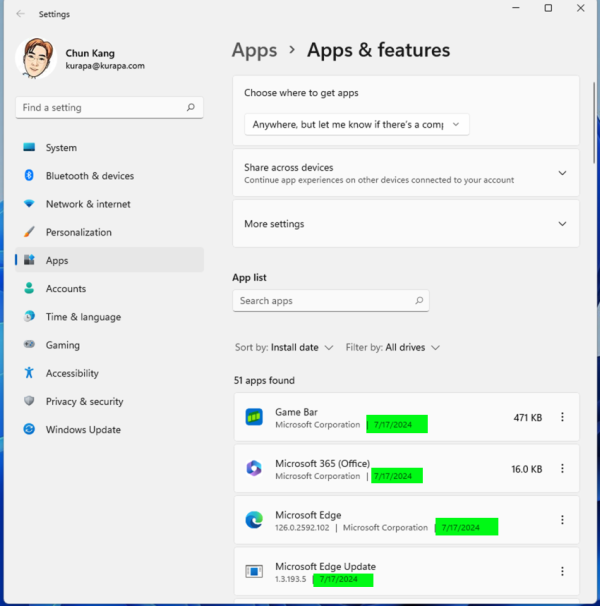
Task: Click the magnifier icon in Search apps
Action: click(x=419, y=300)
